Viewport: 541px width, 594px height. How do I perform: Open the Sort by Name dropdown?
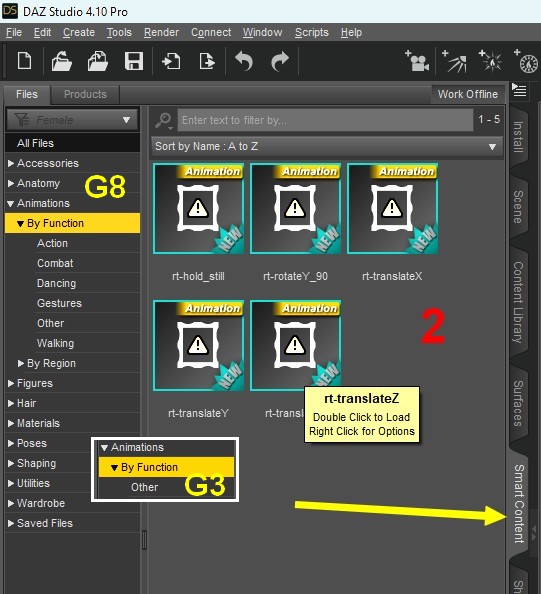point(327,147)
